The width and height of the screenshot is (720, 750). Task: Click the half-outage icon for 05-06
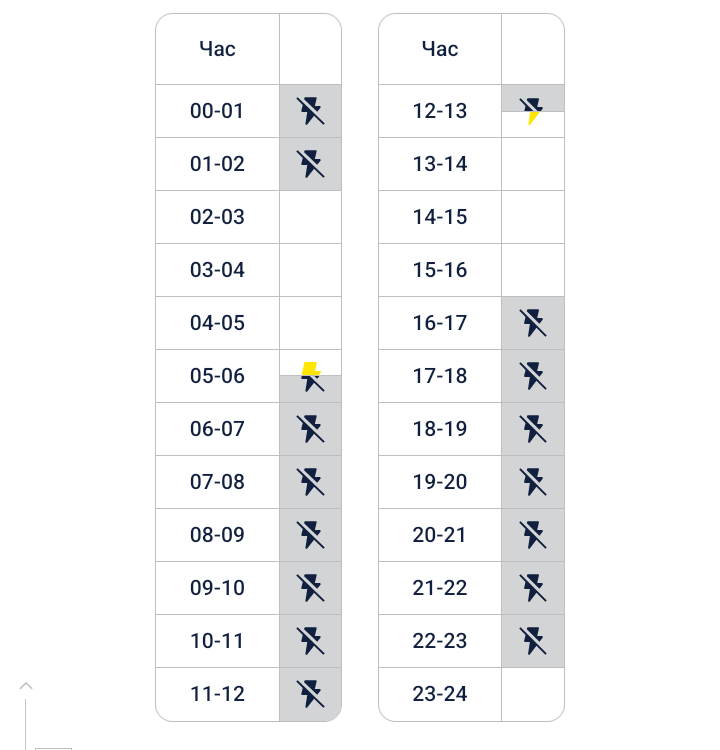pos(311,376)
